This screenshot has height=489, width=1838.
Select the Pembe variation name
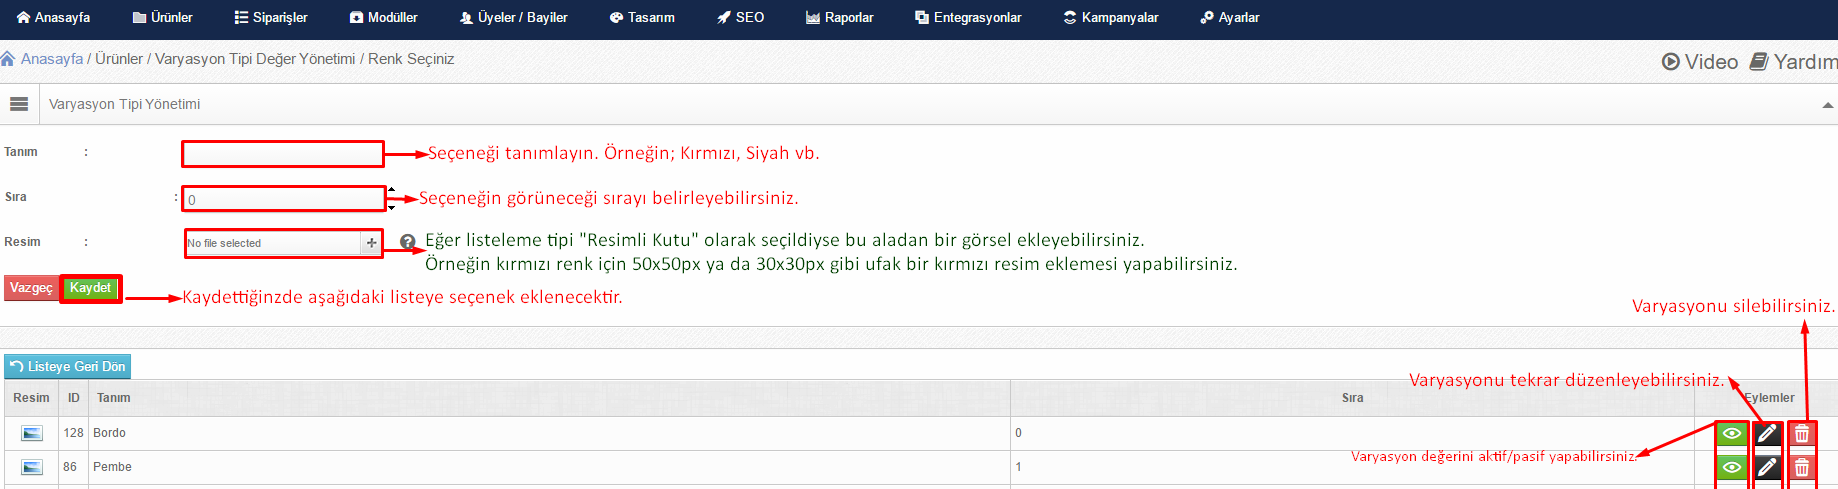coord(112,467)
